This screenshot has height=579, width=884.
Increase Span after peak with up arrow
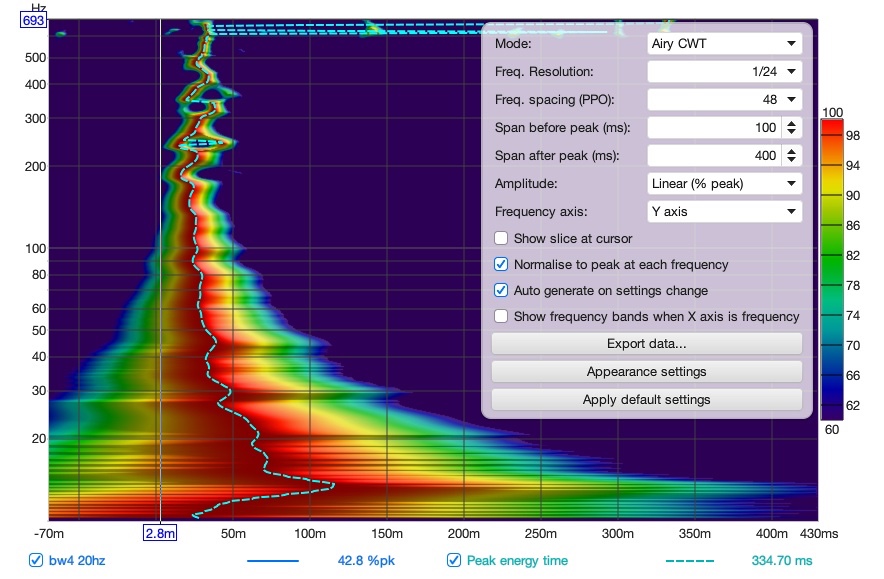point(792,152)
